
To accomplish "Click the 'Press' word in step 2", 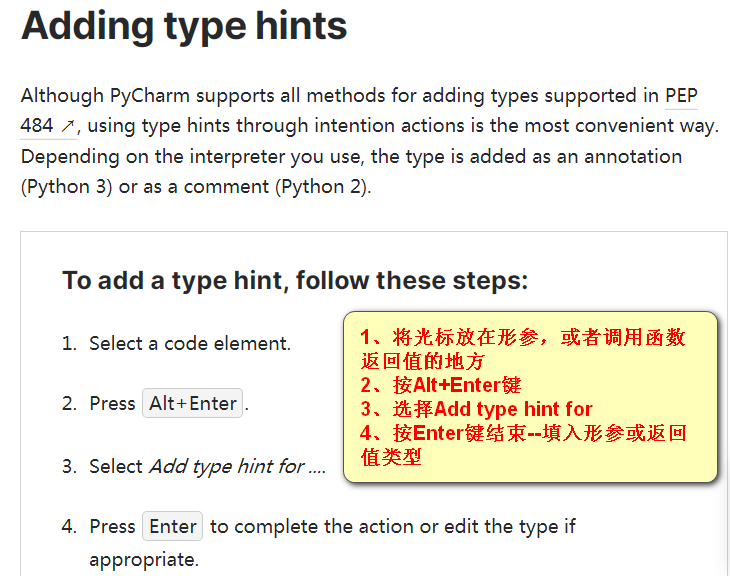I will [112, 404].
